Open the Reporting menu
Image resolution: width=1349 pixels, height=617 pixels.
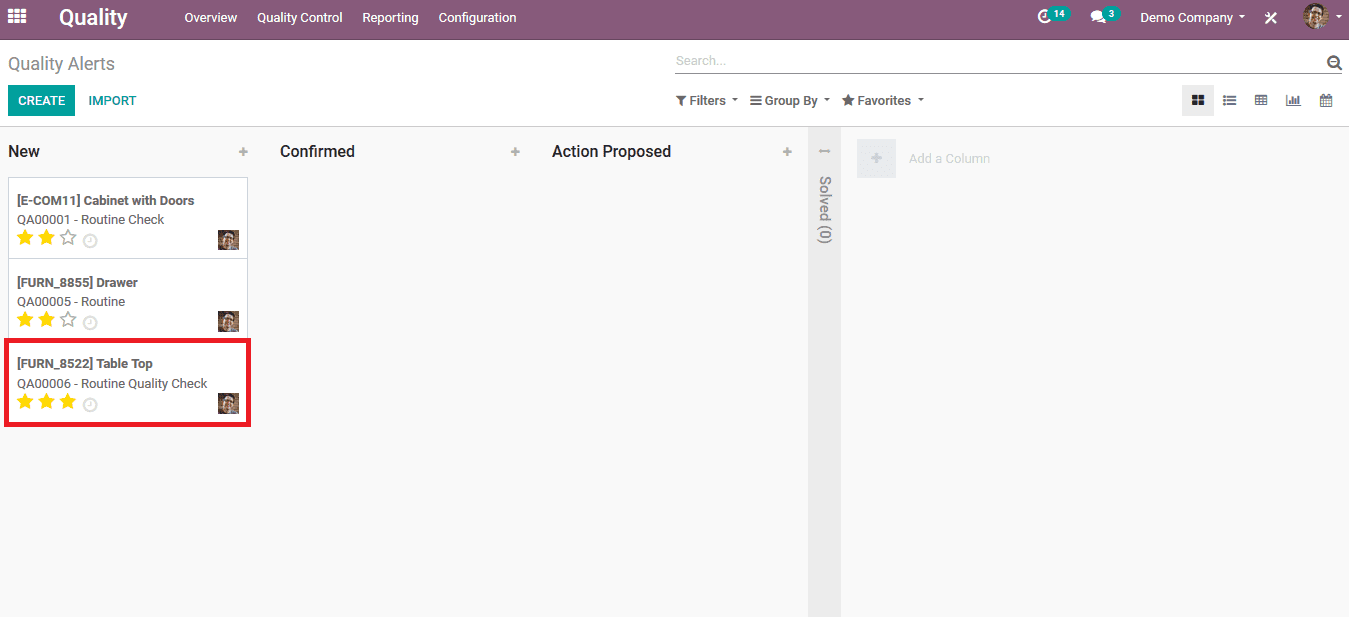(x=390, y=18)
